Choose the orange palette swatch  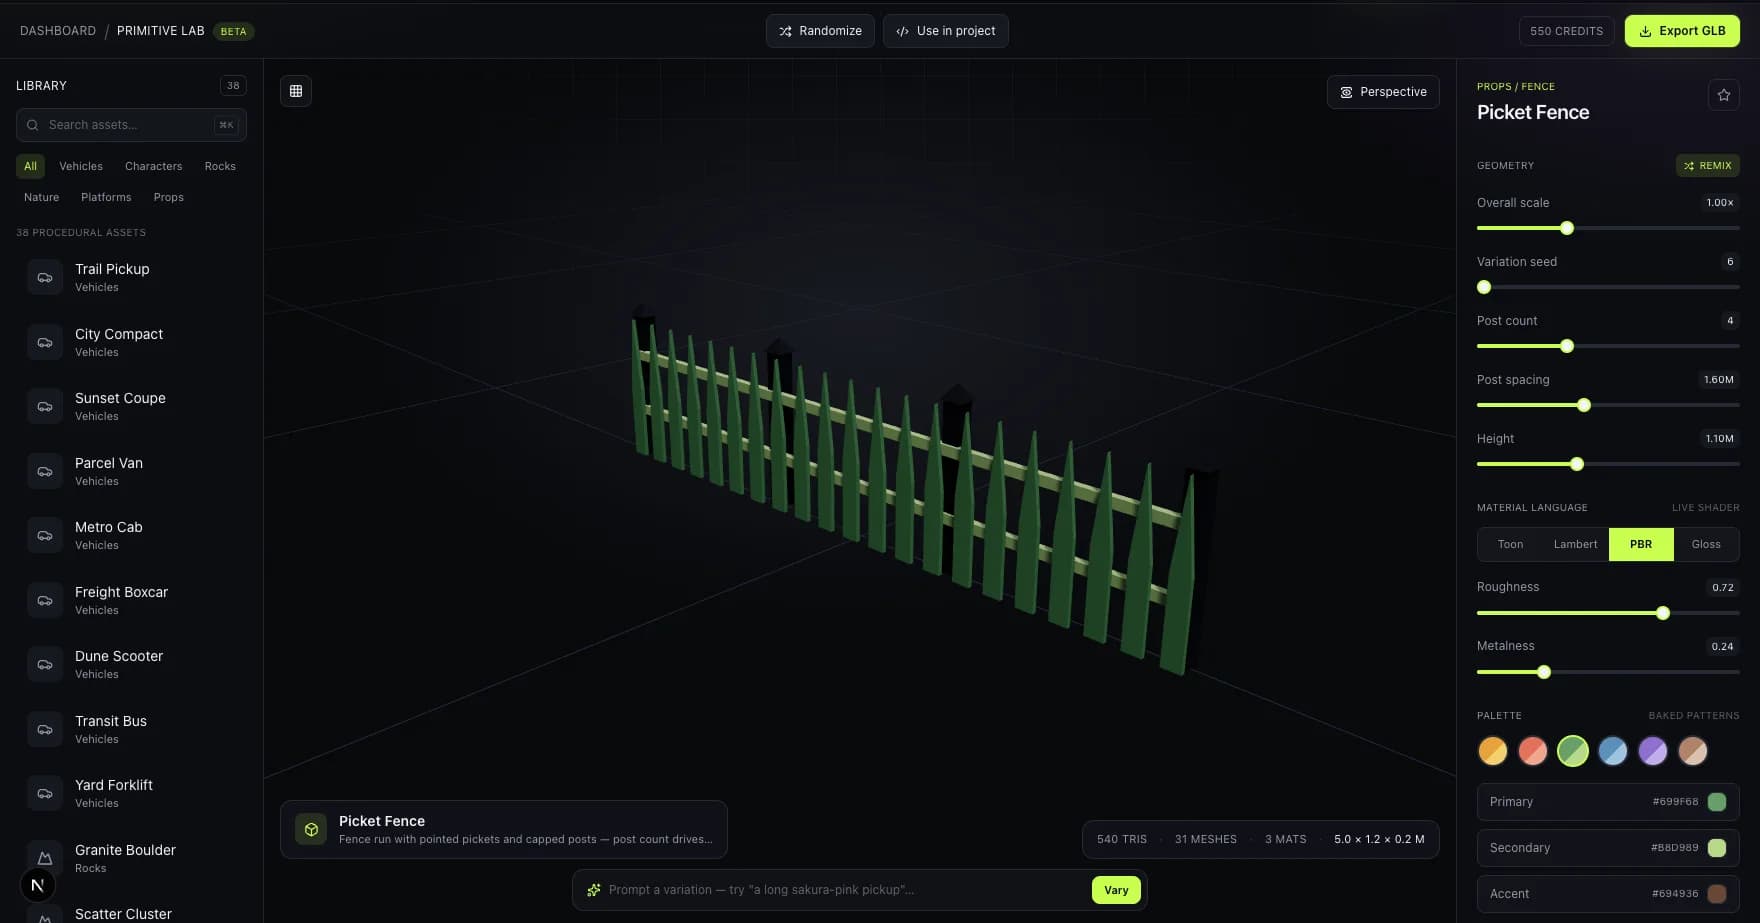1493,751
